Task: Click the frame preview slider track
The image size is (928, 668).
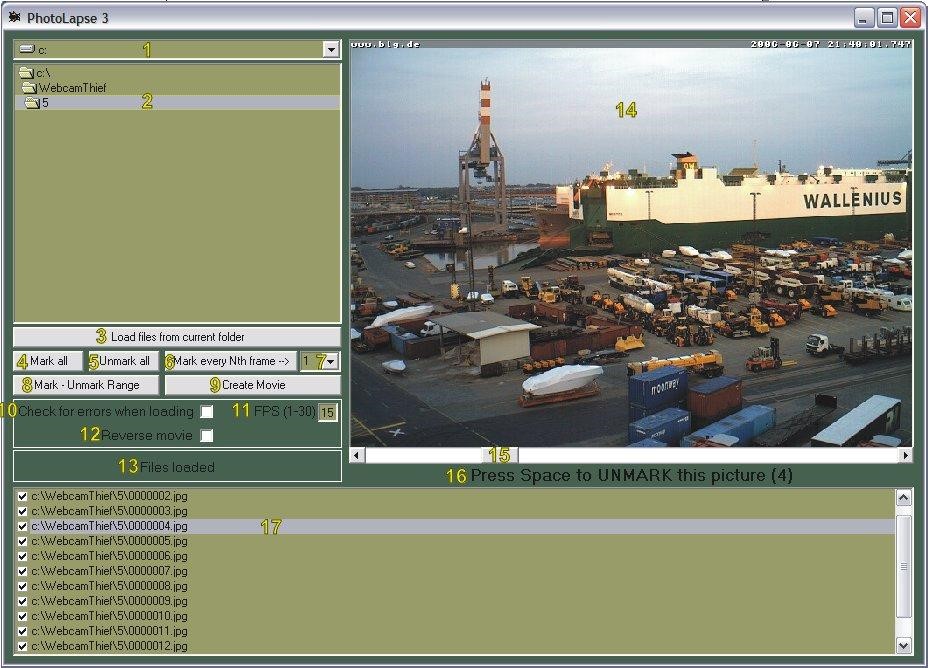Action: pos(700,456)
